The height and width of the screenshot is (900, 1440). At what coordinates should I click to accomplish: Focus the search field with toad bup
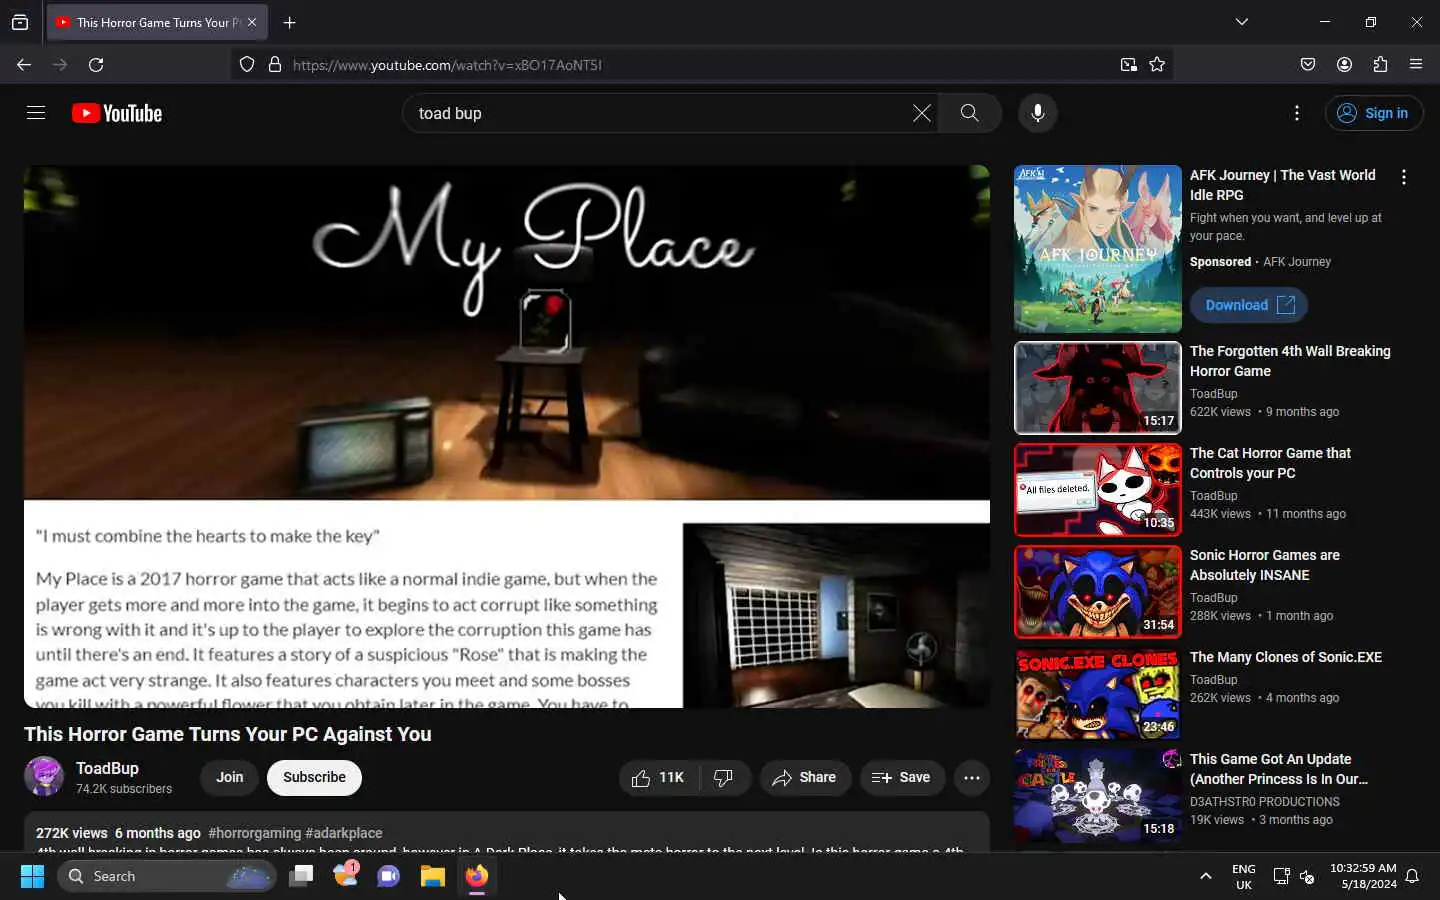point(660,113)
